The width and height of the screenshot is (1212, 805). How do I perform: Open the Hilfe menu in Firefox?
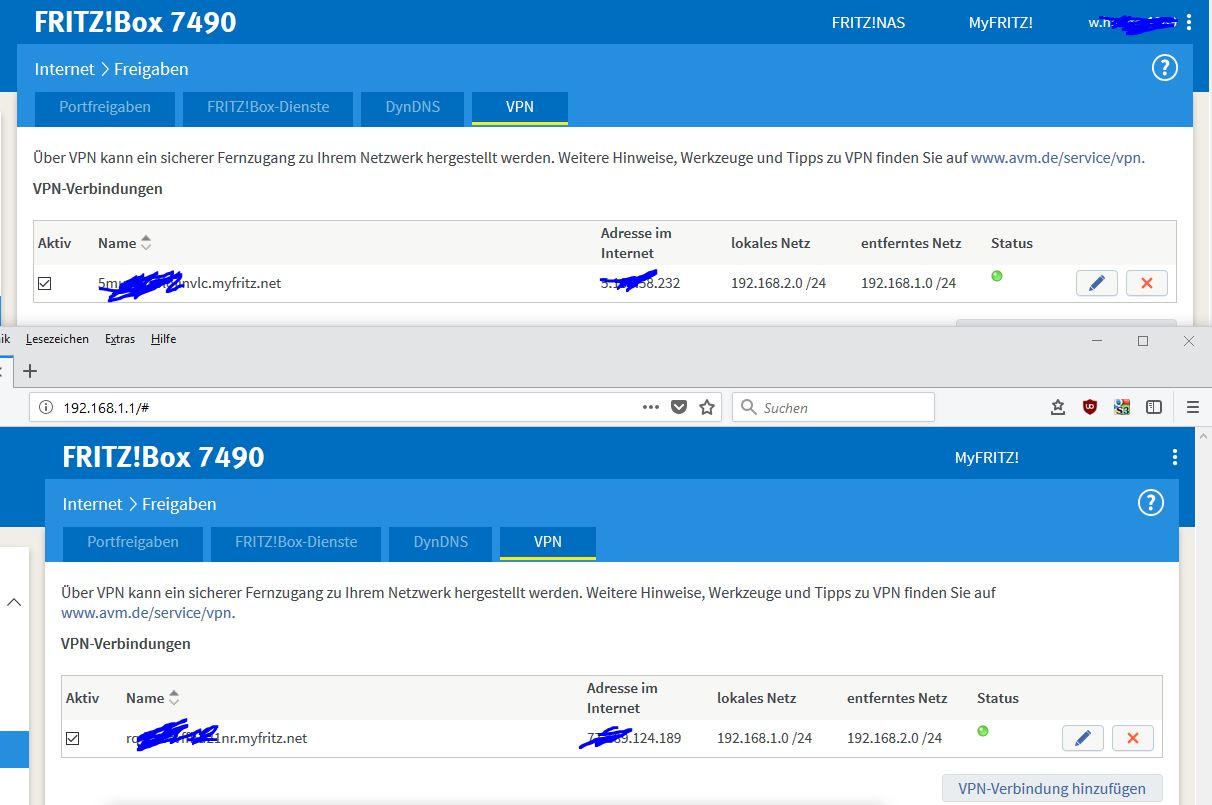pyautogui.click(x=163, y=339)
